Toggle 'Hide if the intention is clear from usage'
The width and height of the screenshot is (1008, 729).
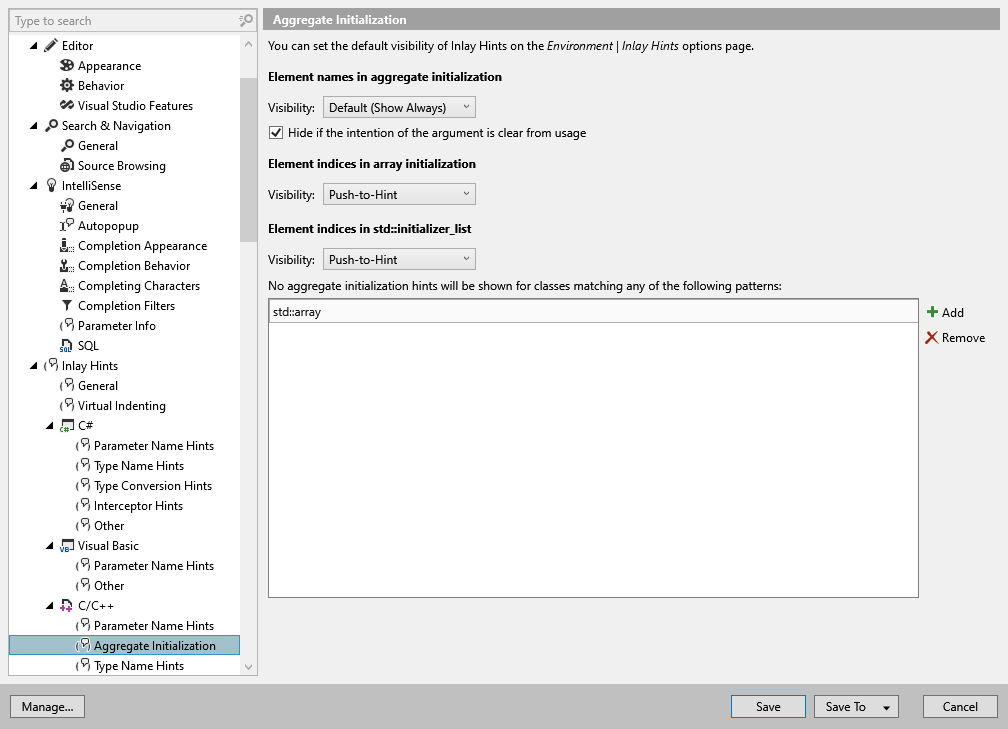click(275, 132)
